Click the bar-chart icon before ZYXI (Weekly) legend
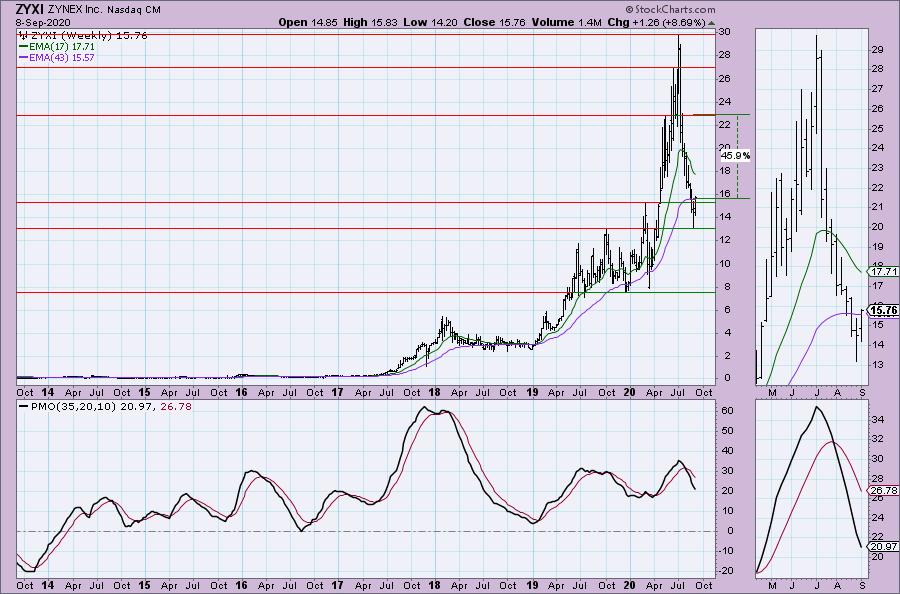This screenshot has width=900, height=594. [24, 35]
